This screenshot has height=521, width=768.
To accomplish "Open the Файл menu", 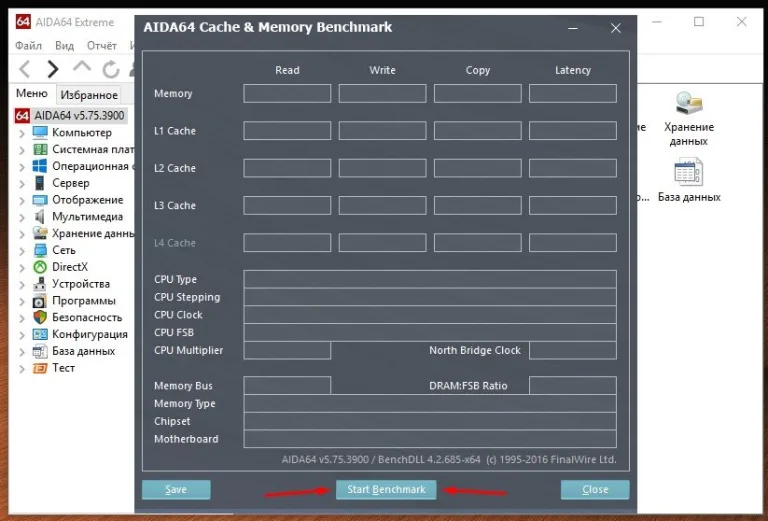I will [x=28, y=46].
